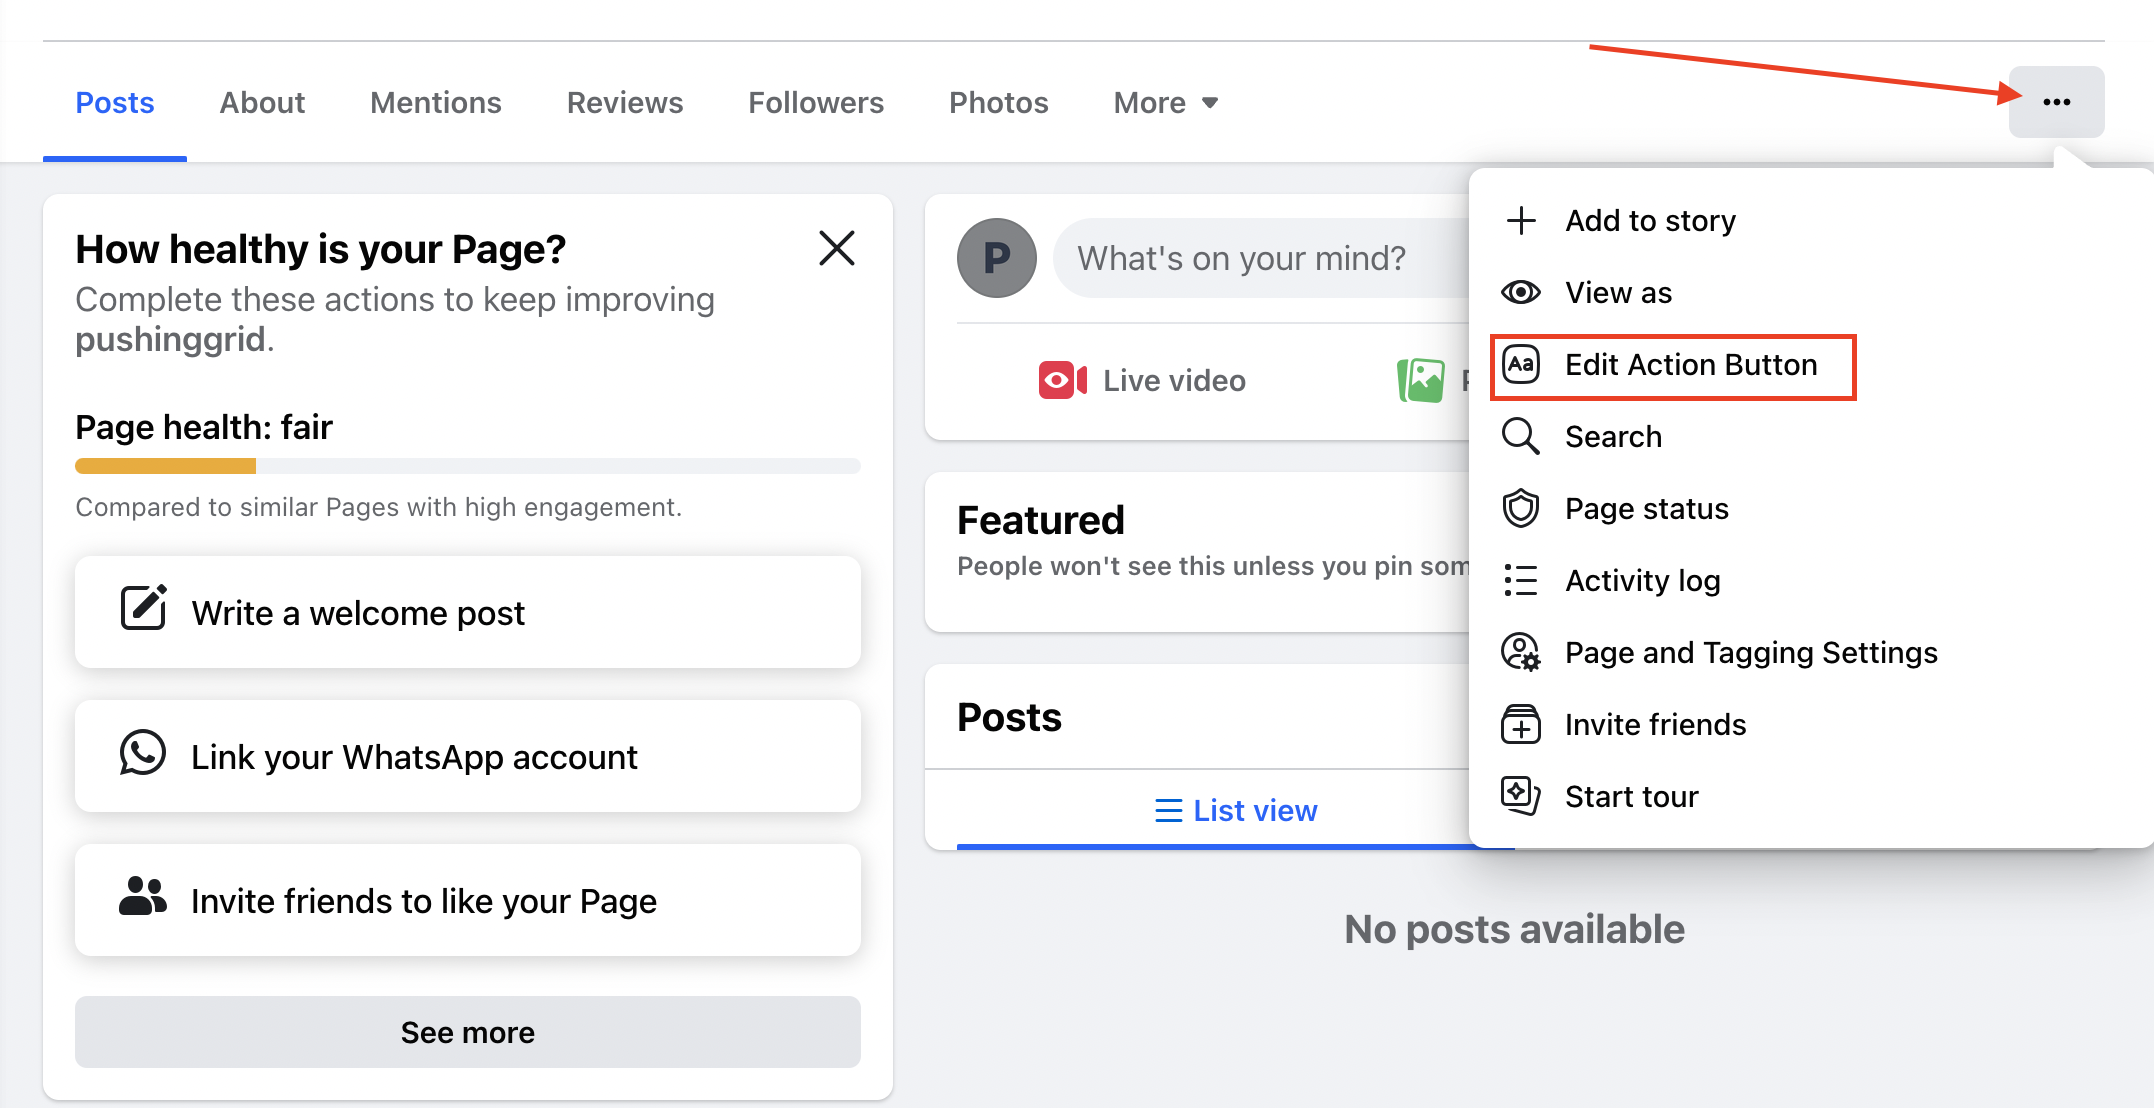
Task: Open Page and Tagging Settings icon
Action: click(1521, 652)
